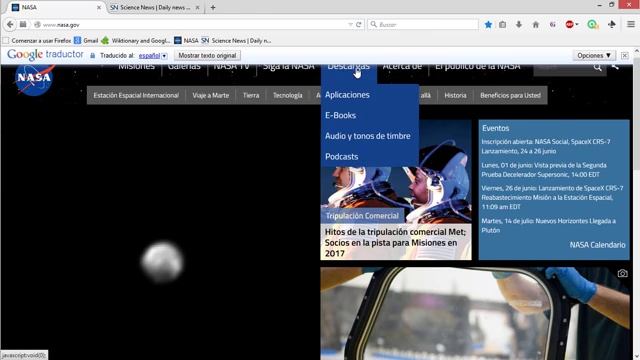Open the Opciones dropdown
Screen dimensions: 640x360
pyautogui.click(x=594, y=55)
